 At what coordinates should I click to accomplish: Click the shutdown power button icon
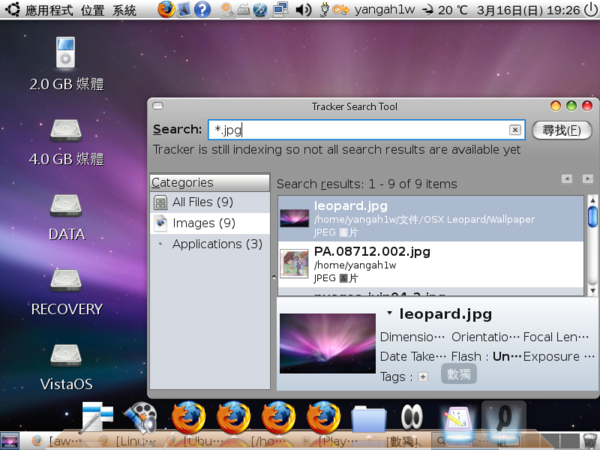click(x=592, y=10)
